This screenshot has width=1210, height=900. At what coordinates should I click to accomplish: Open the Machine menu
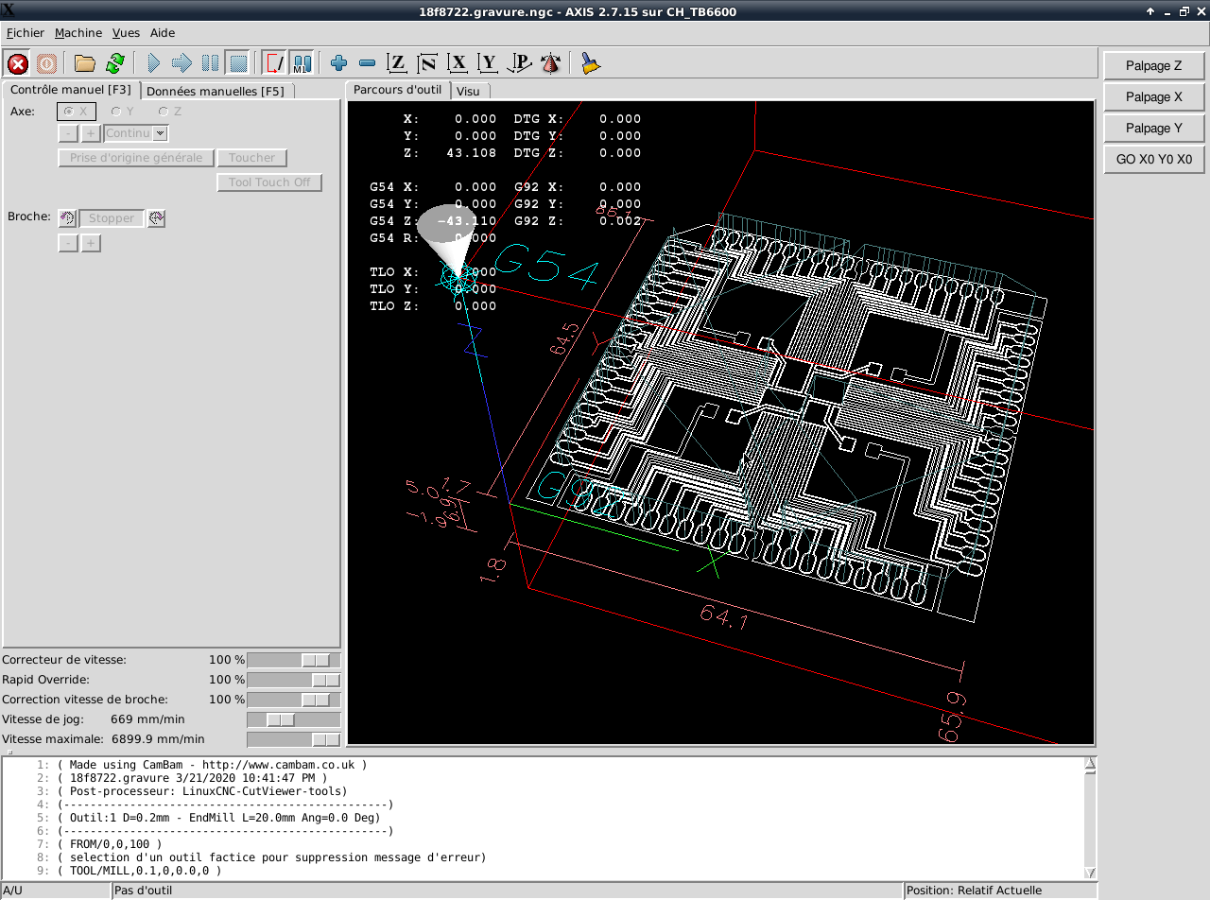(x=78, y=33)
